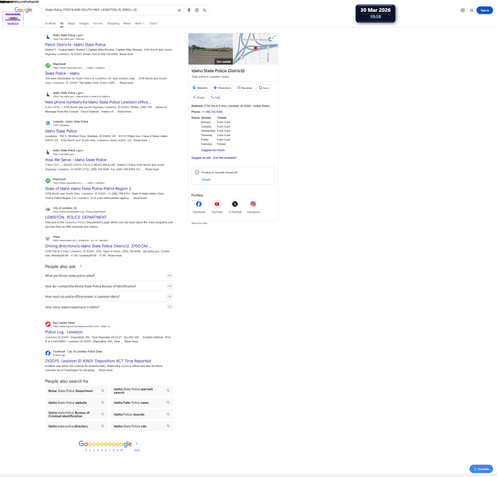Screen dimensions: 500x477
Task: Start voice search with the microphone icon
Action: [189, 10]
